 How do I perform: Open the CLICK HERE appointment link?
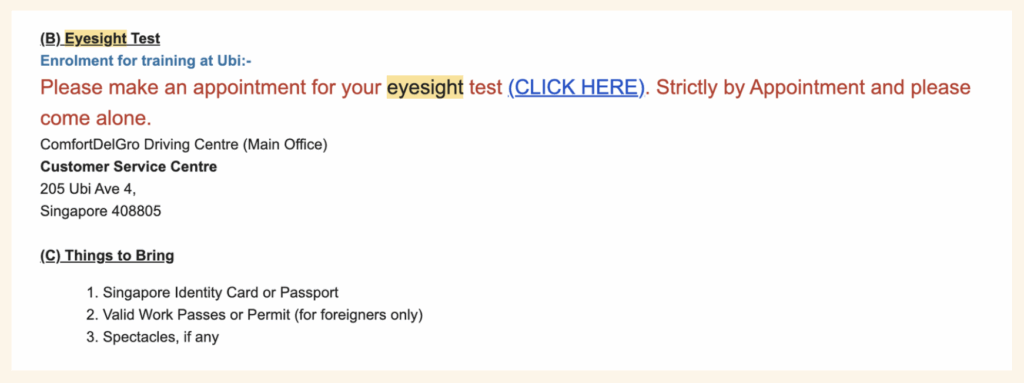click(577, 88)
